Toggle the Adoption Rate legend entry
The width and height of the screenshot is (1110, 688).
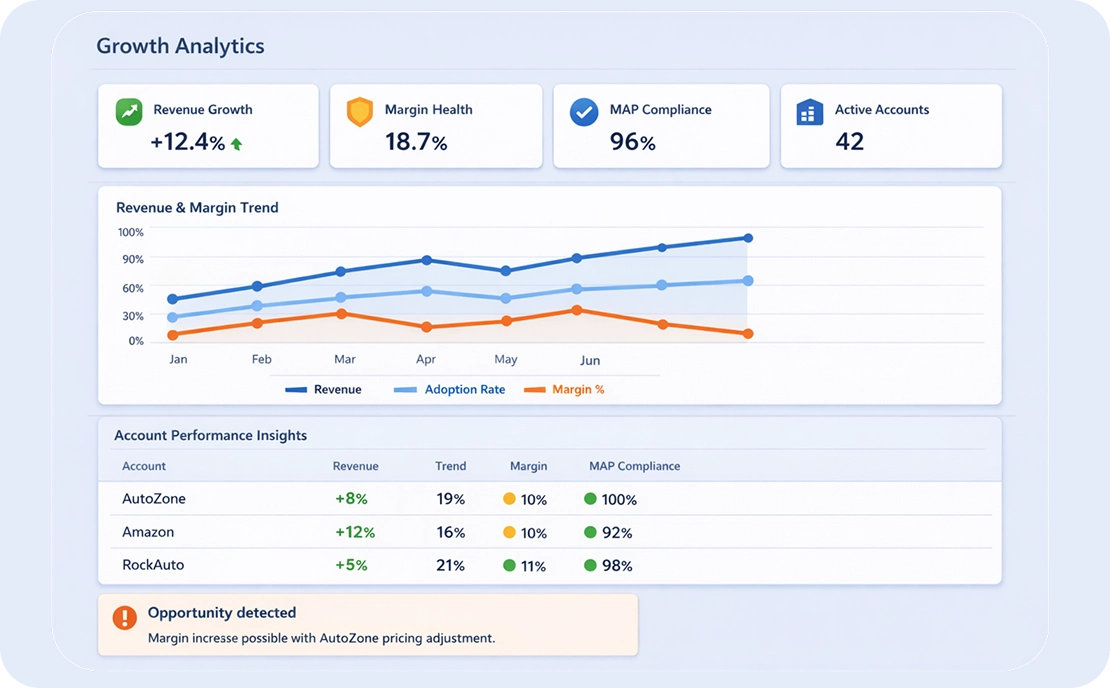[449, 390]
